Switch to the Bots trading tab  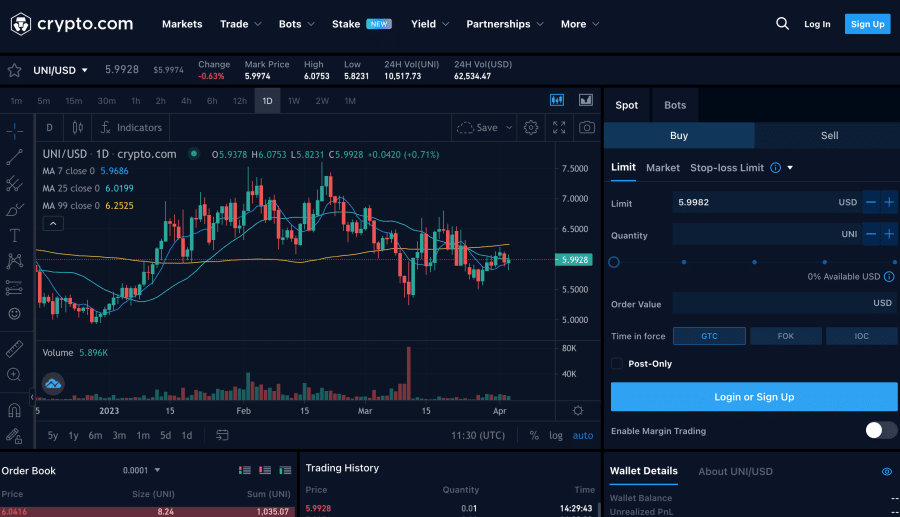[x=675, y=105]
